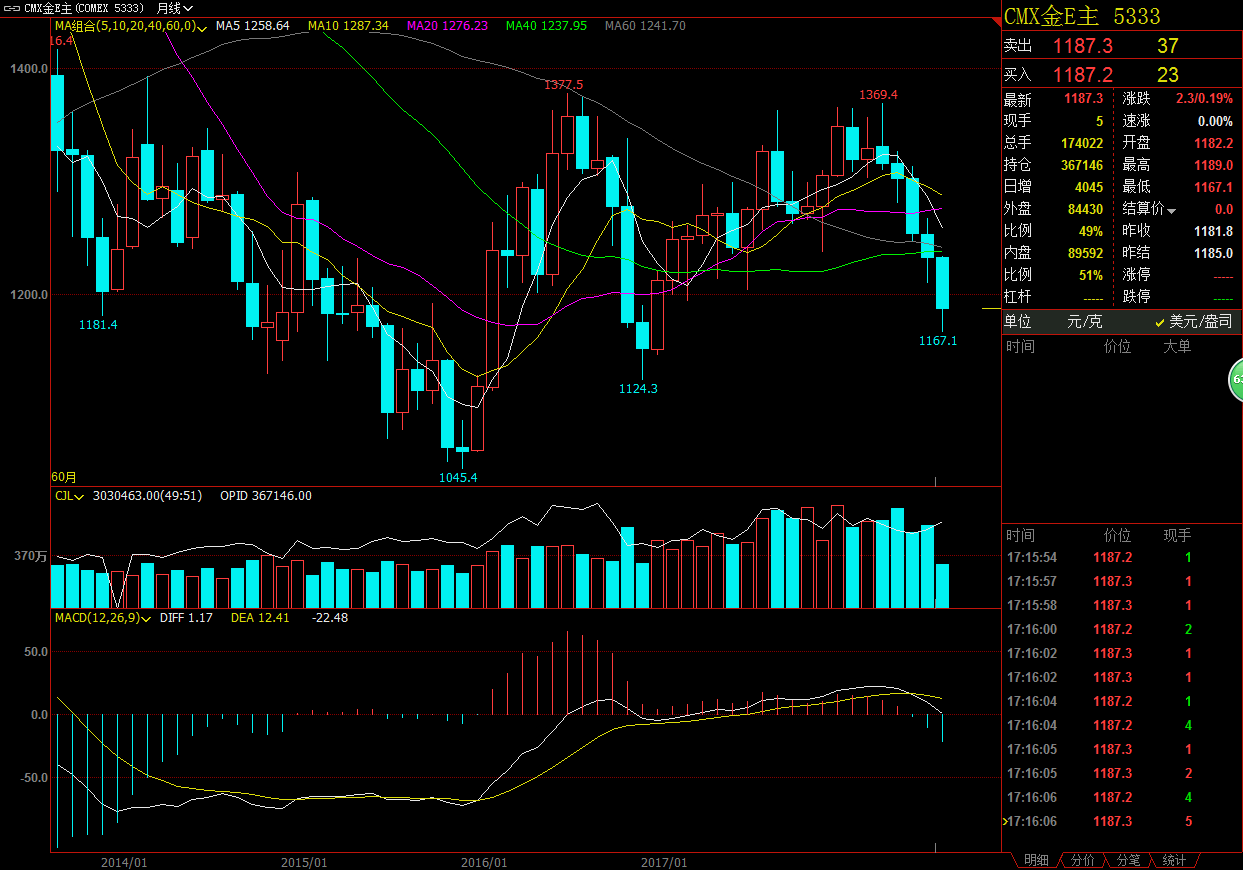Click the 内盘 value 89592

[x=1085, y=253]
